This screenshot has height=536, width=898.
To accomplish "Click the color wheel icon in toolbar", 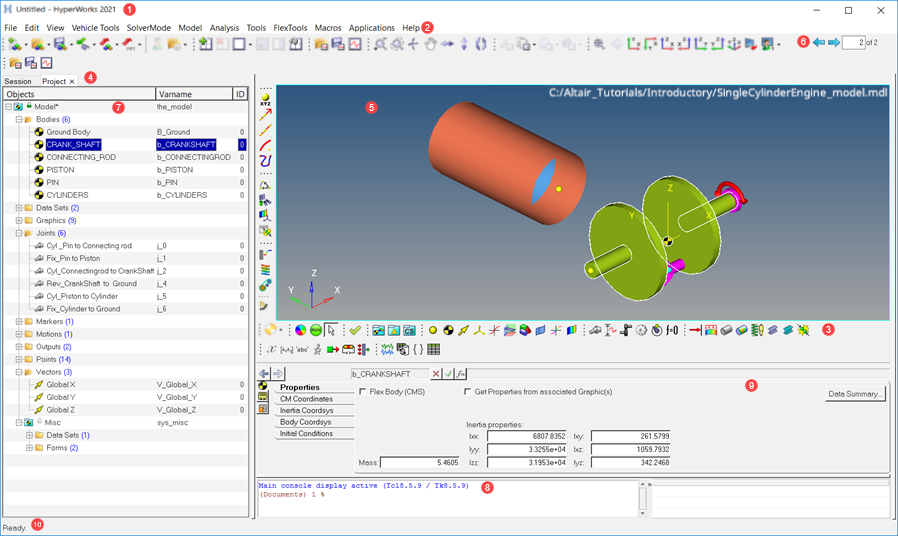I will click(x=300, y=330).
